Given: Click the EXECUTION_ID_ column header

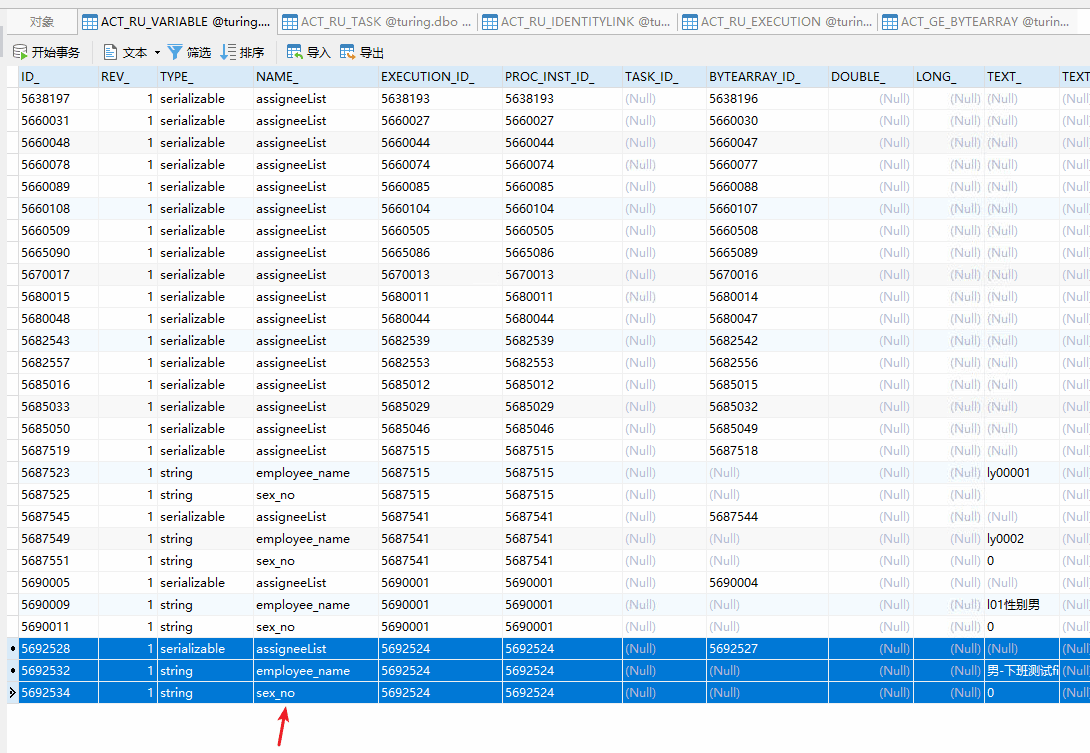Looking at the screenshot, I should pyautogui.click(x=440, y=76).
